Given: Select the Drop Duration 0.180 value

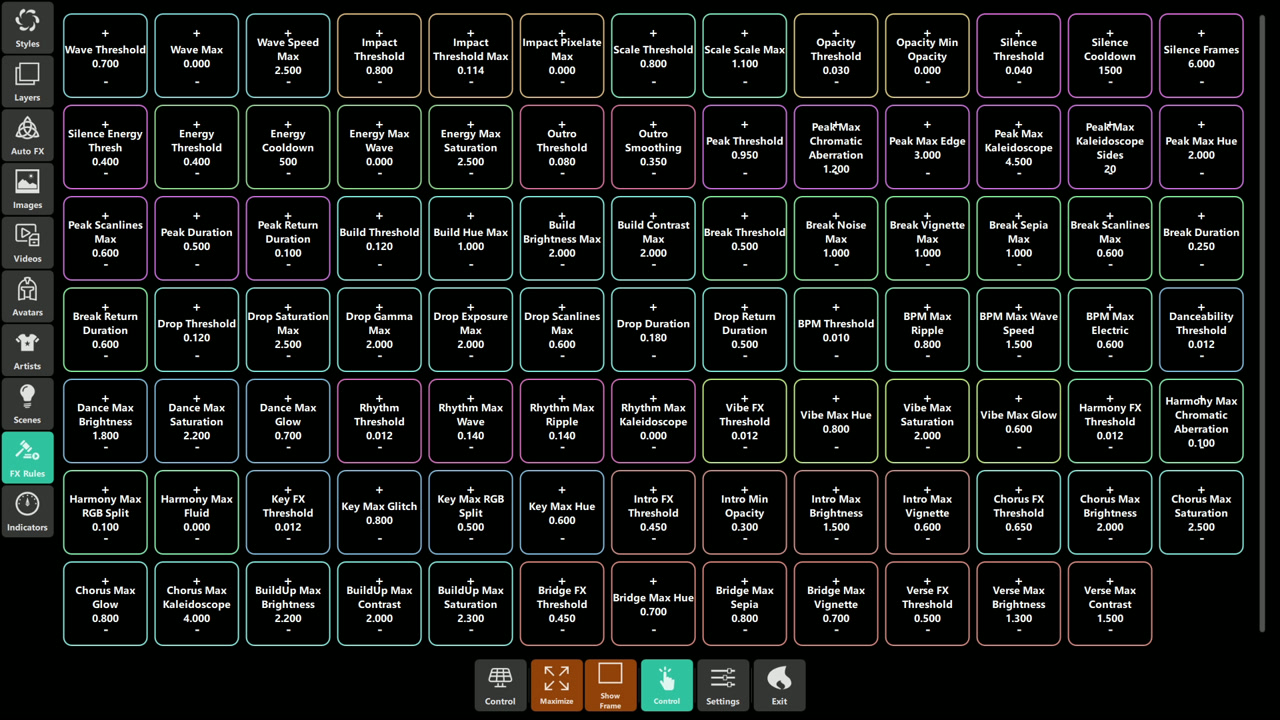Looking at the screenshot, I should (x=653, y=338).
